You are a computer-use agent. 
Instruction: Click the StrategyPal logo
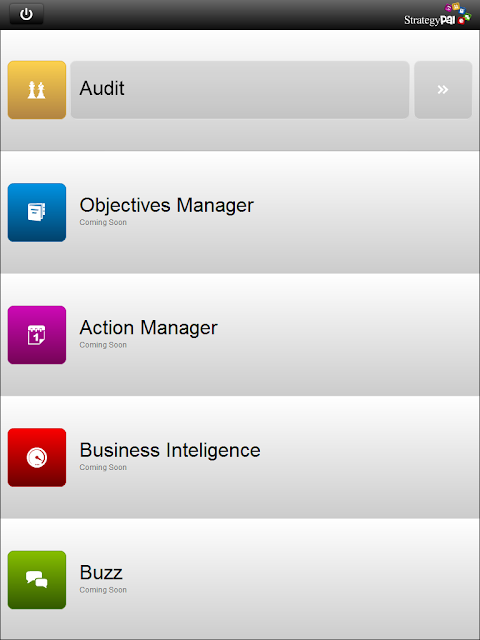tap(438, 15)
